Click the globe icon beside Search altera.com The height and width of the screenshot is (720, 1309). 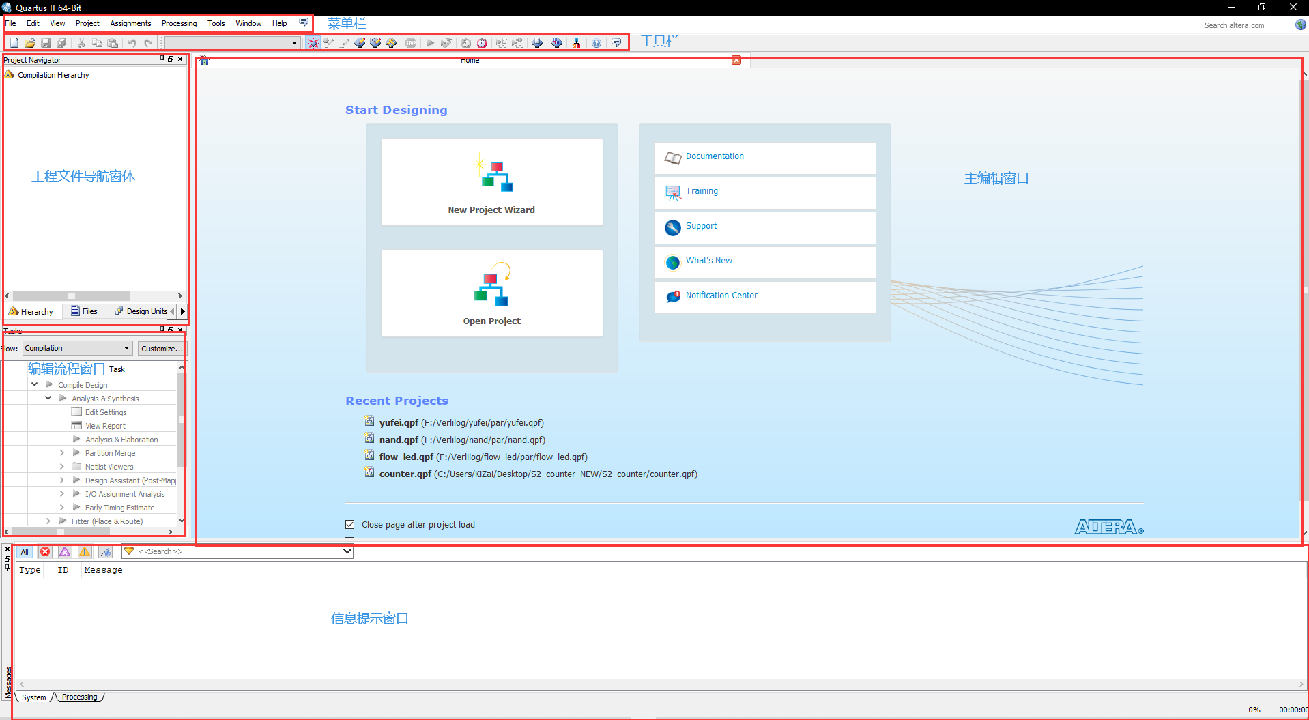click(x=1299, y=24)
